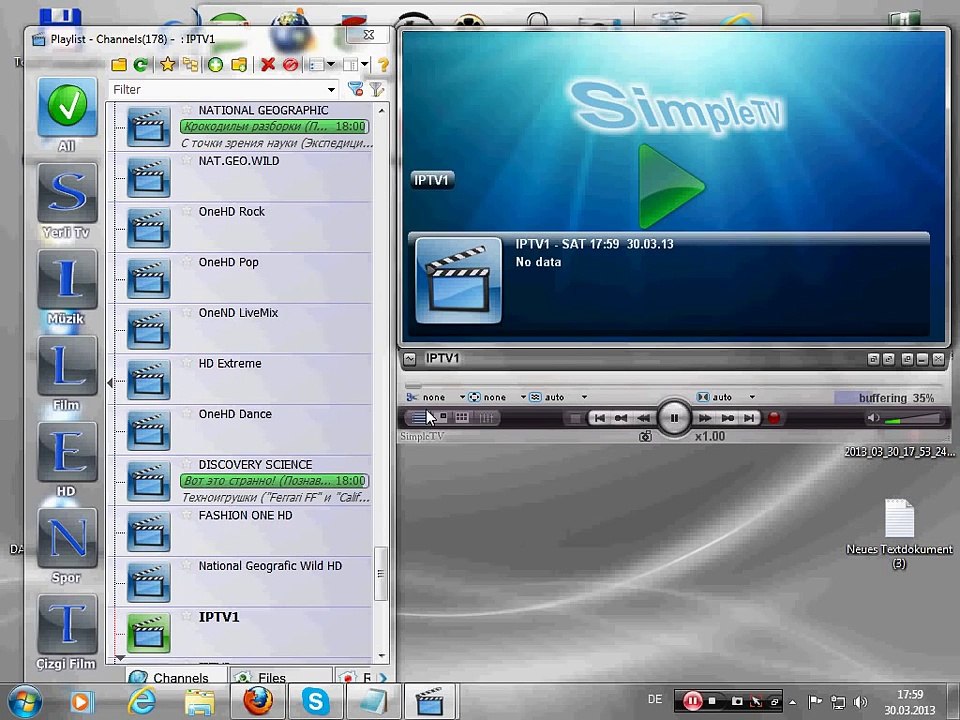
Task: Click the add folder icon
Action: [x=239, y=64]
